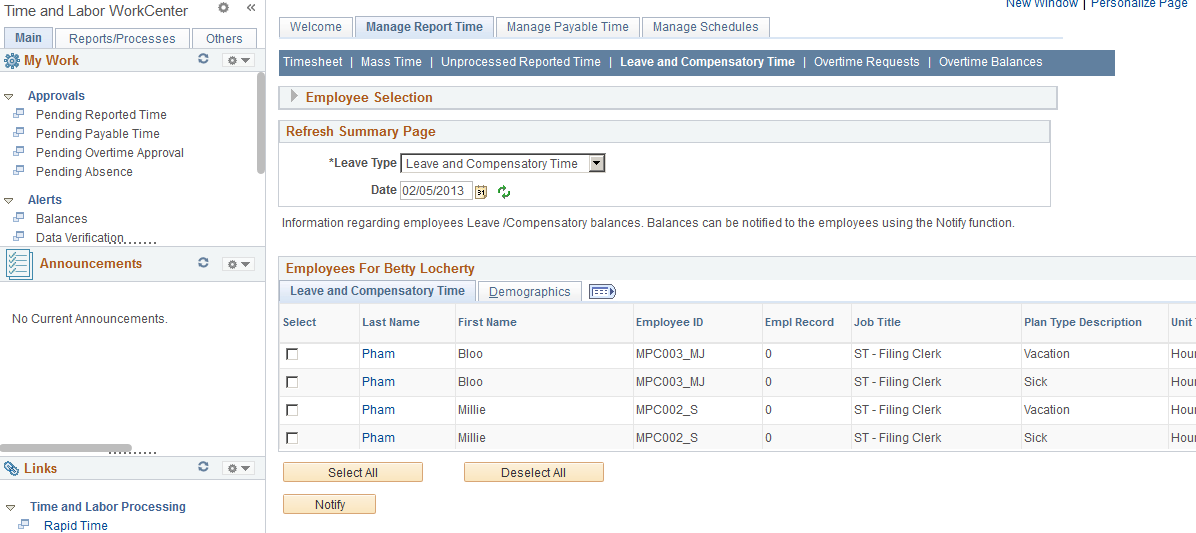
Task: Open Pham link in Bloo Vacation row
Action: (378, 354)
